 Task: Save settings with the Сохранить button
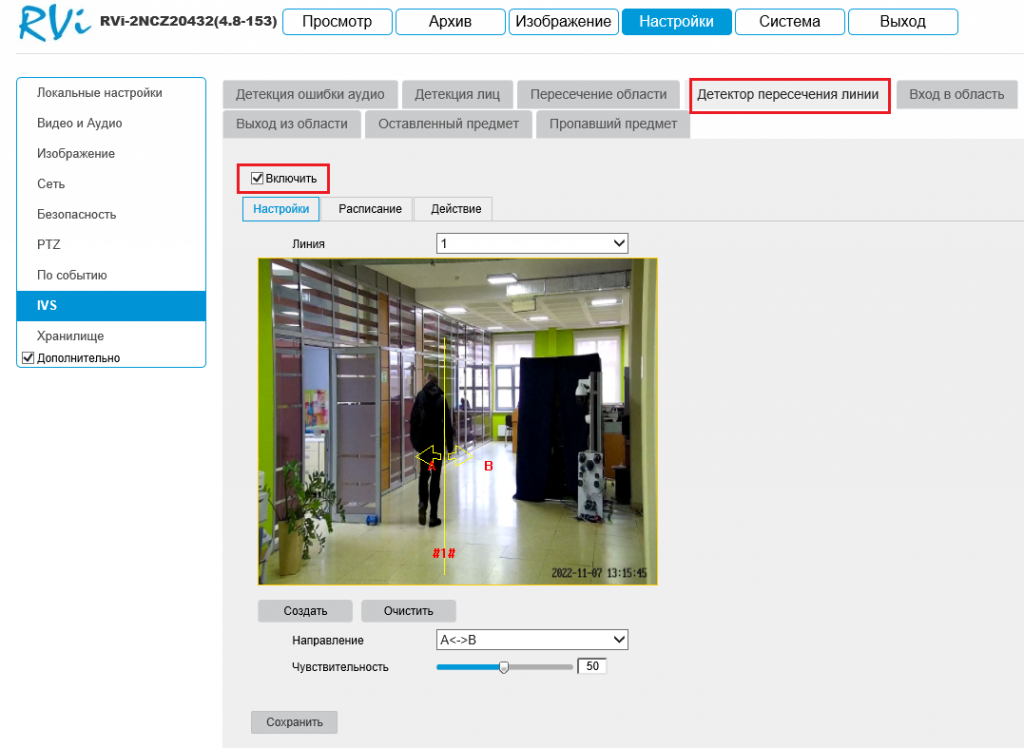(x=294, y=722)
